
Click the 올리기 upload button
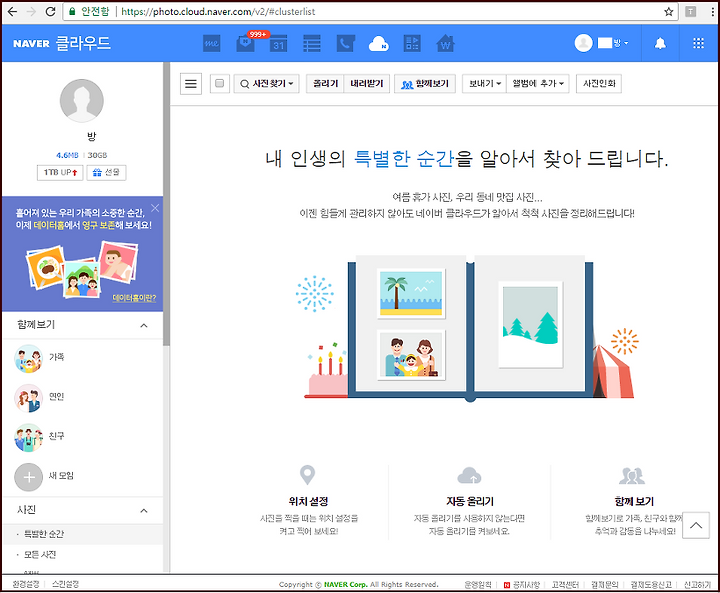(325, 84)
